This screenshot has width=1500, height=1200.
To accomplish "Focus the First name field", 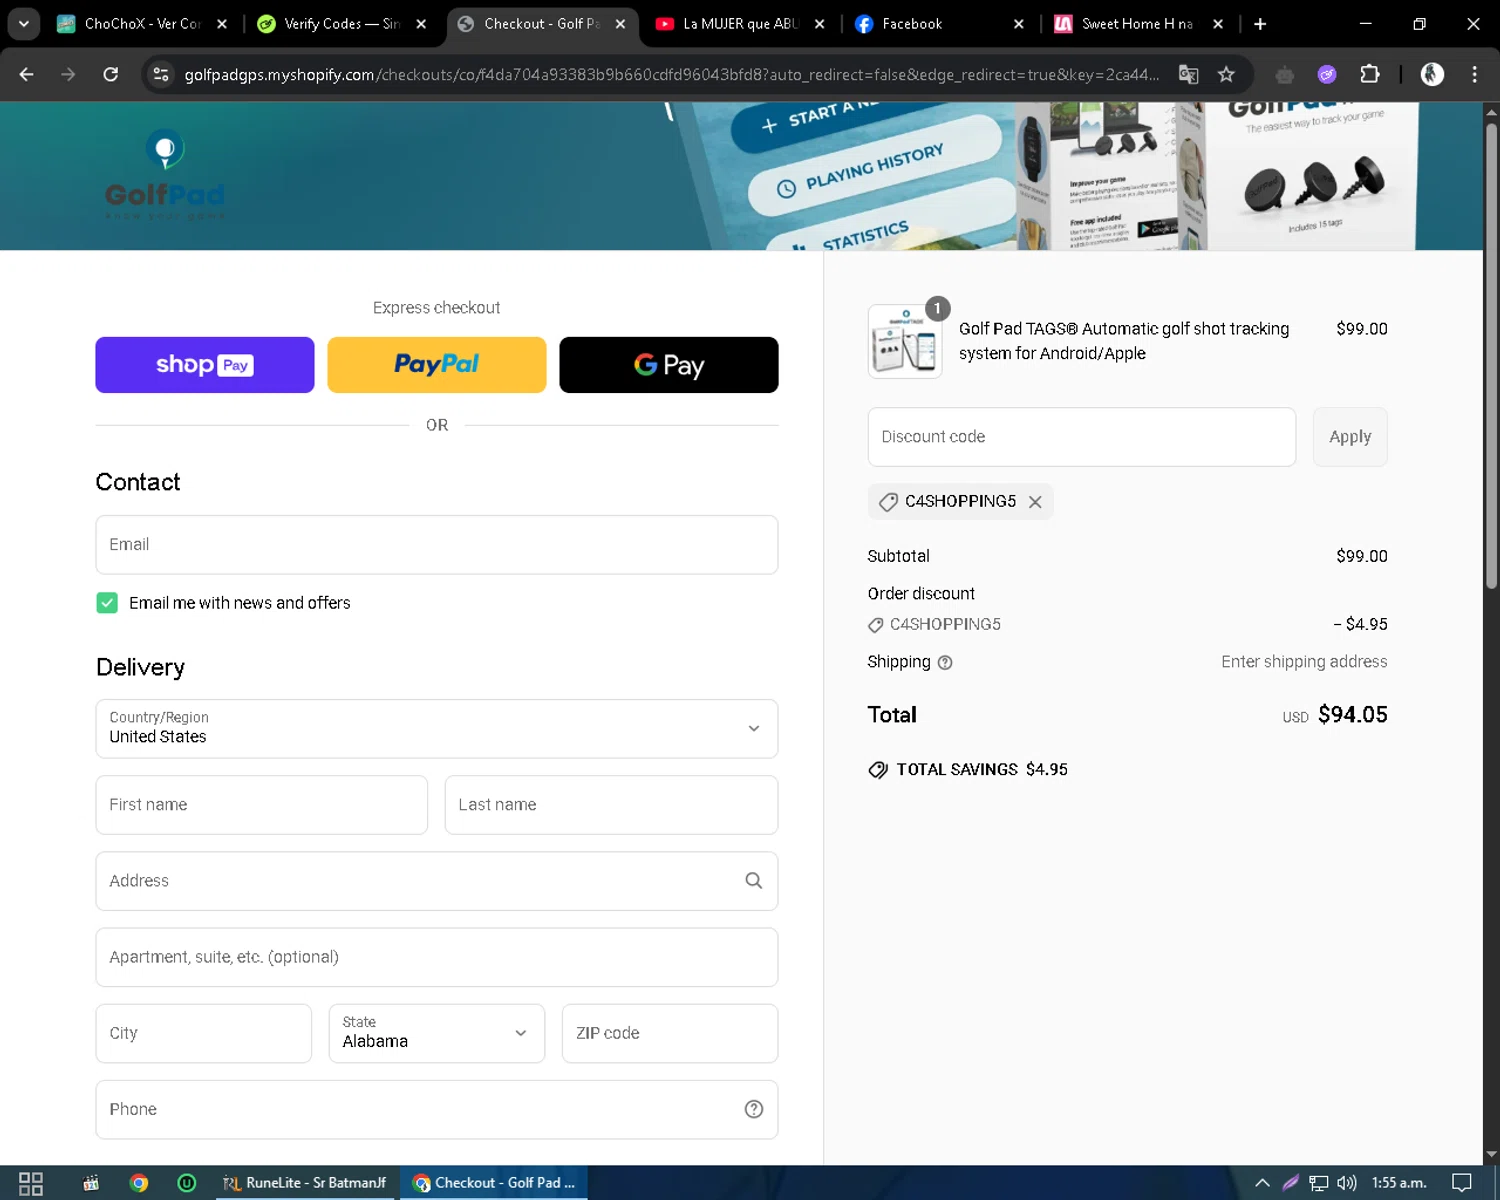I will pyautogui.click(x=262, y=805).
